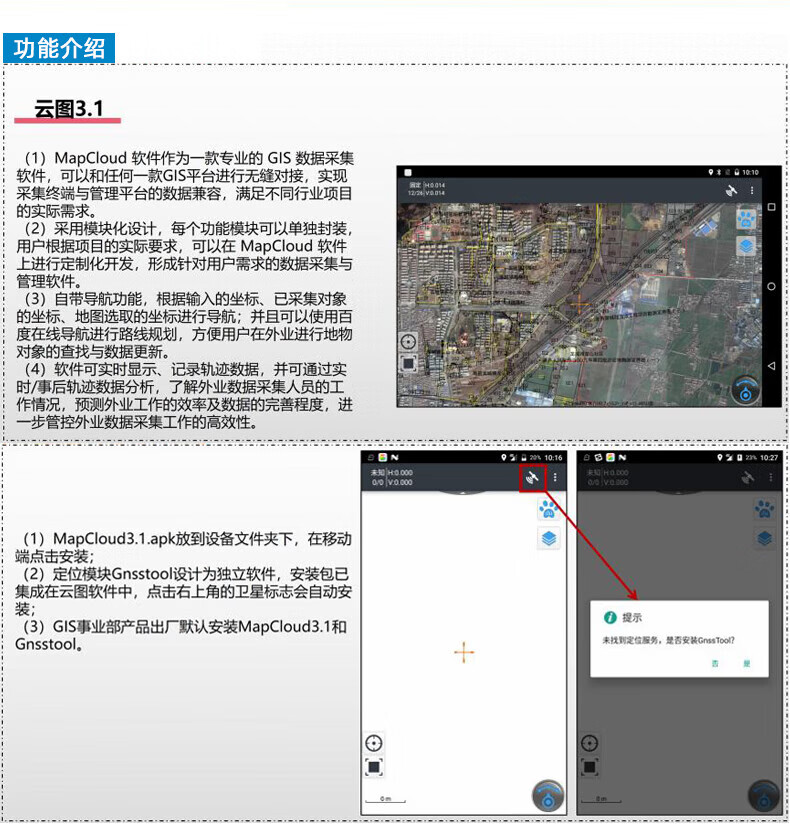Tap the full-extent square icon on the tablet map
This screenshot has height=830, width=790.
[409, 364]
